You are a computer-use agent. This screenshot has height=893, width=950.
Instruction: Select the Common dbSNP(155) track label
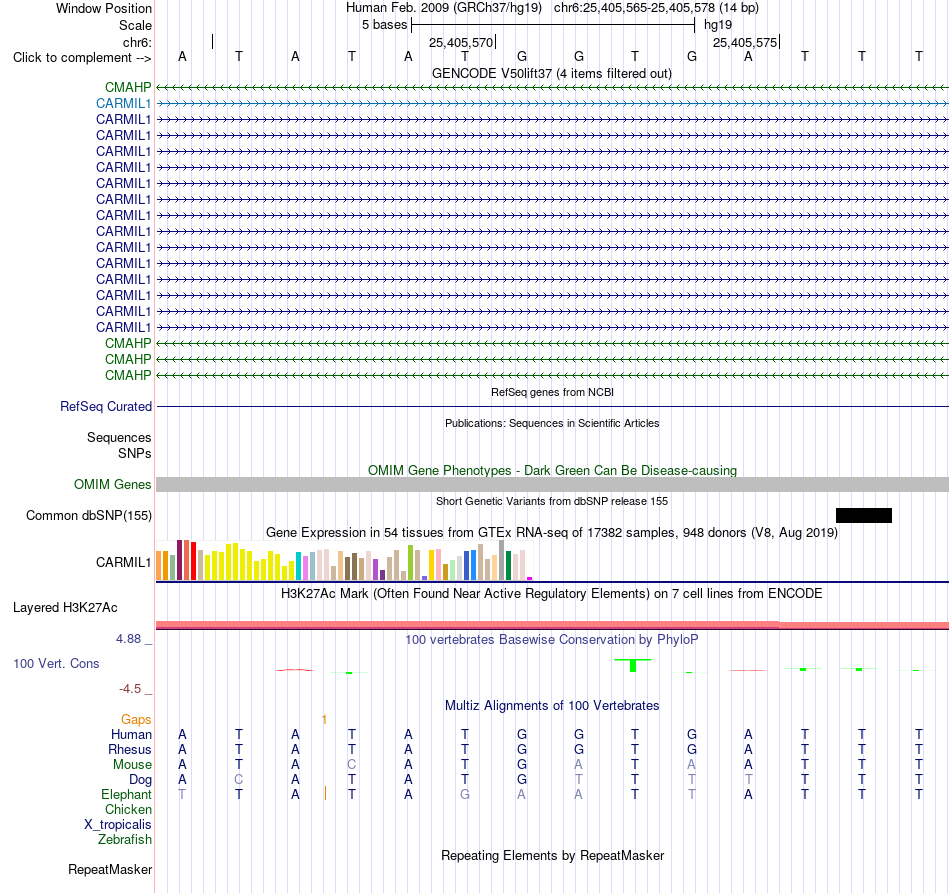click(x=89, y=516)
